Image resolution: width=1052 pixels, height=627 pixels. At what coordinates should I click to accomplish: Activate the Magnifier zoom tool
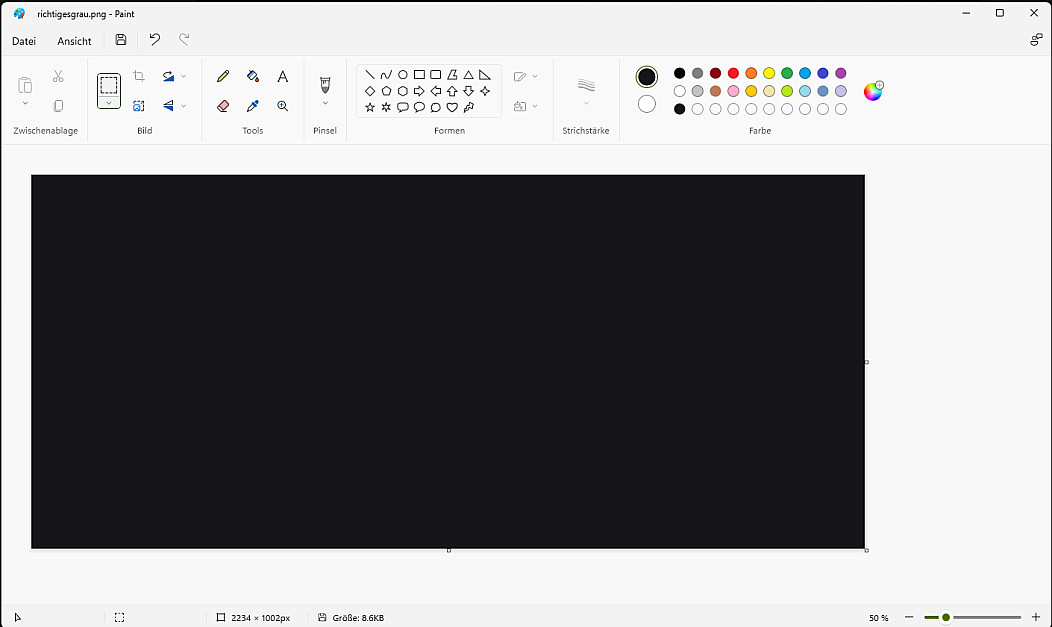point(283,105)
